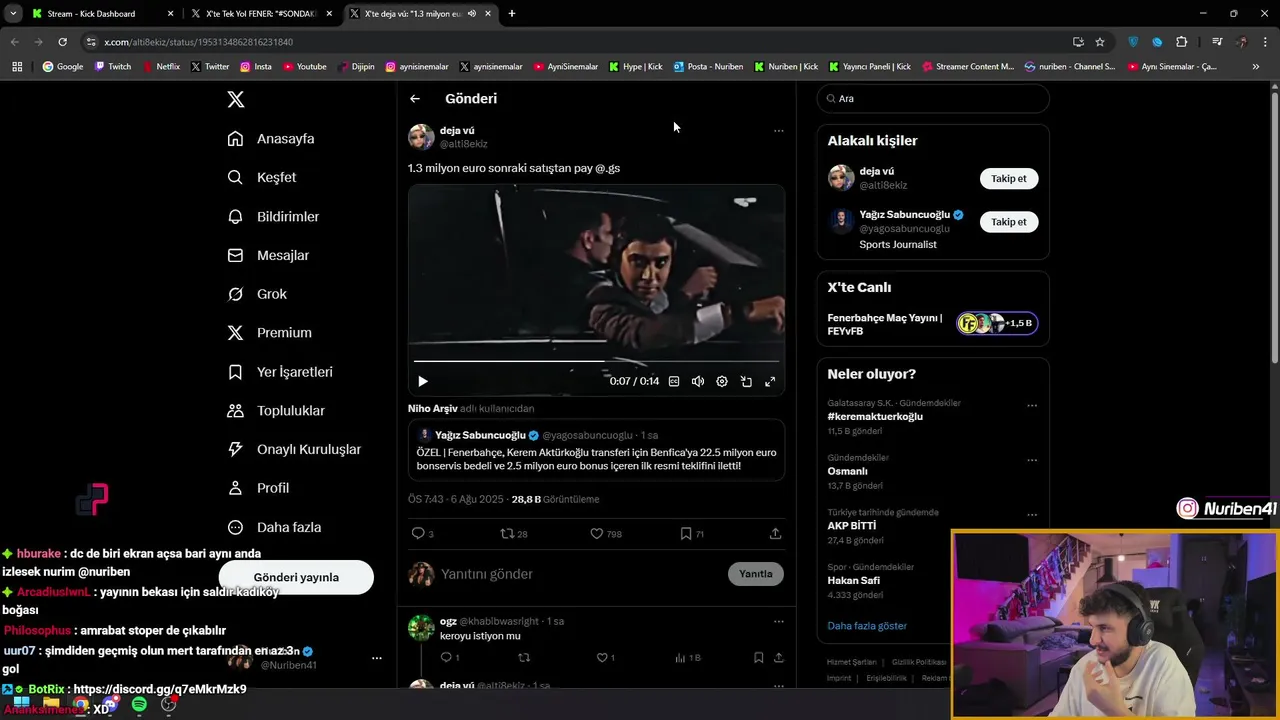Open Fenerbahçe Maç Yayını live broadcast
Image resolution: width=1280 pixels, height=720 pixels.
point(932,324)
